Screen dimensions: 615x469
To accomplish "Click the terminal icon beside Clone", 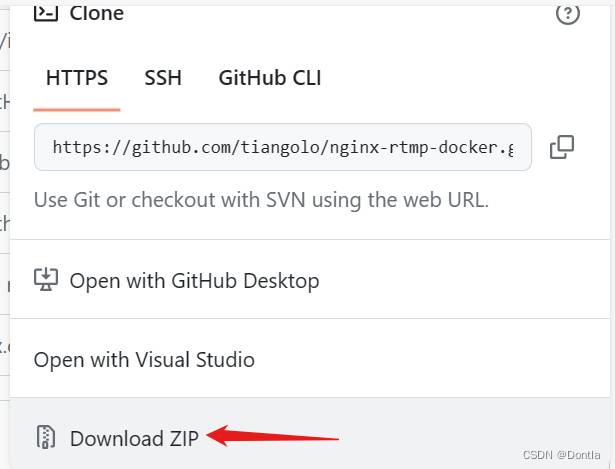I will 46,13.
